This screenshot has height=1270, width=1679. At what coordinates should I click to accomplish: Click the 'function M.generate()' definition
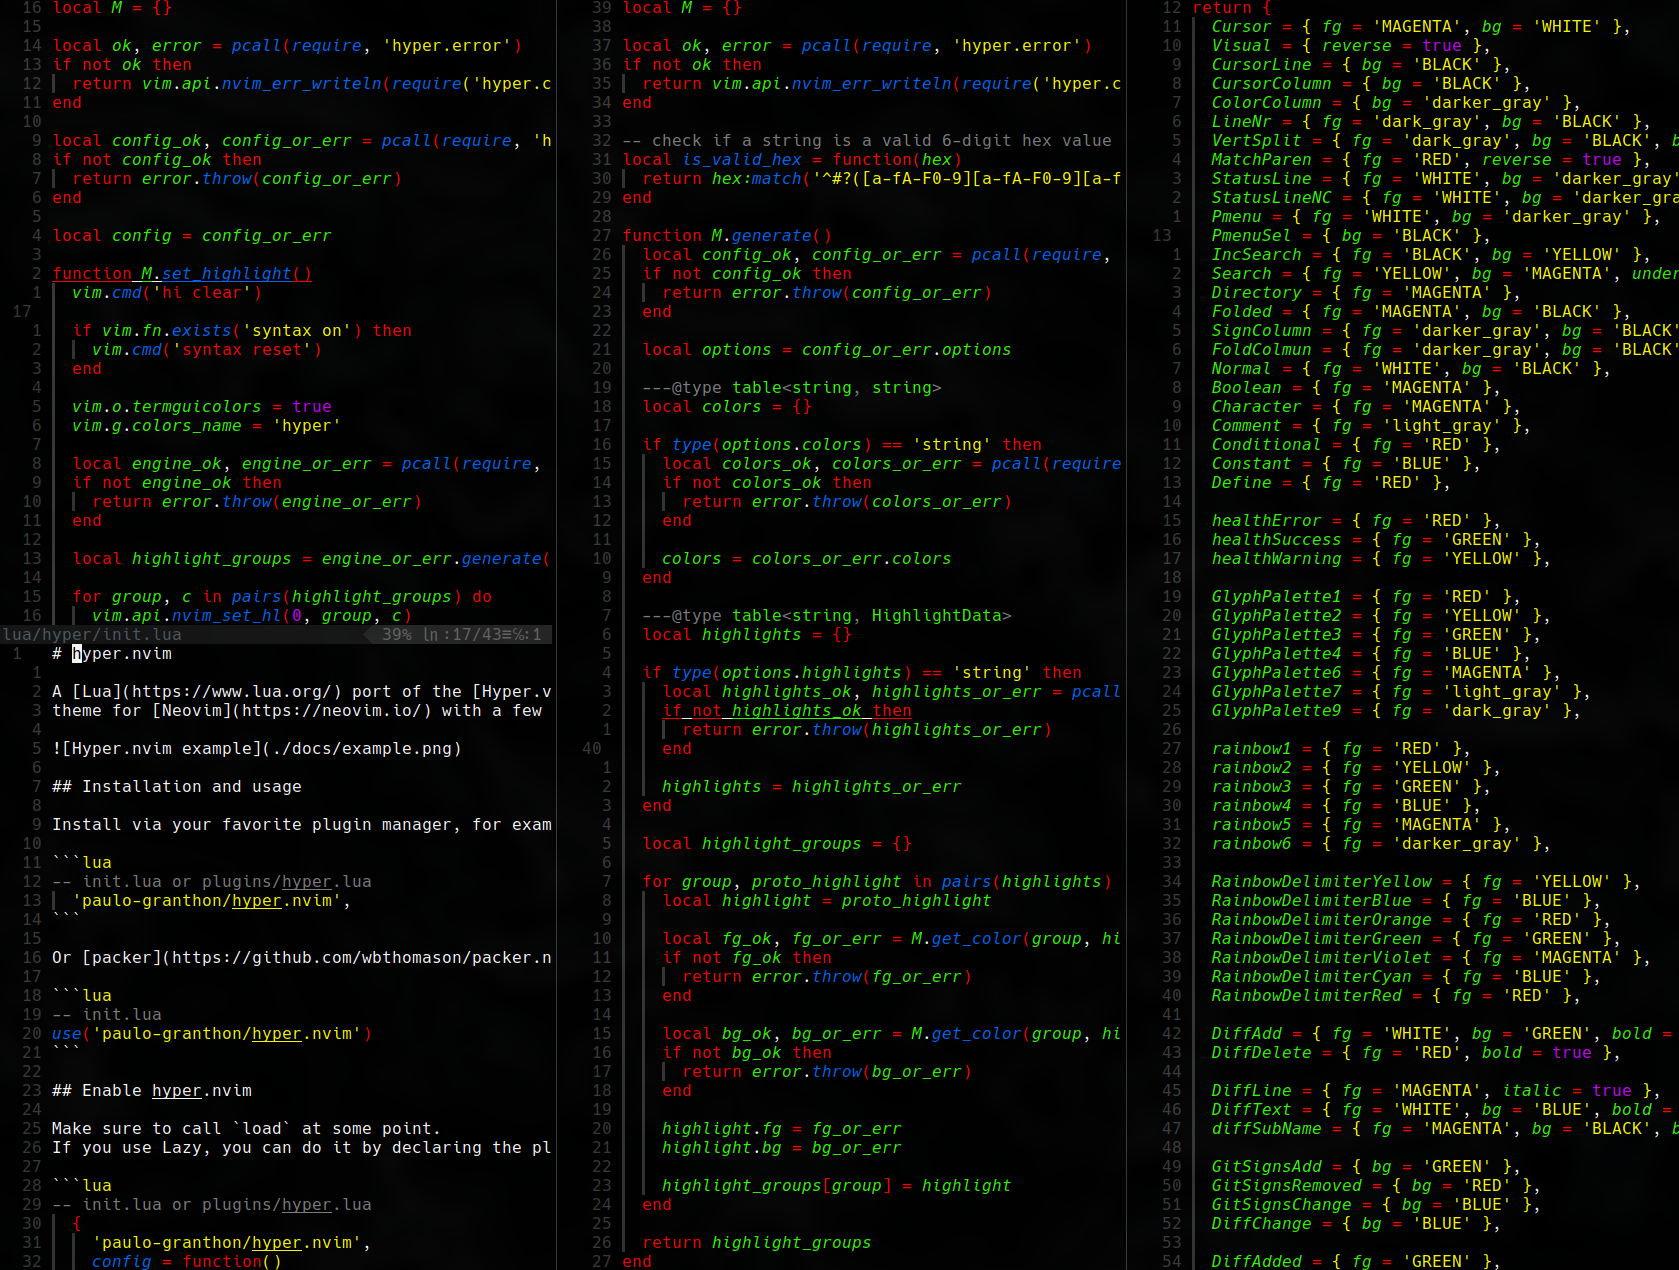[x=727, y=235]
